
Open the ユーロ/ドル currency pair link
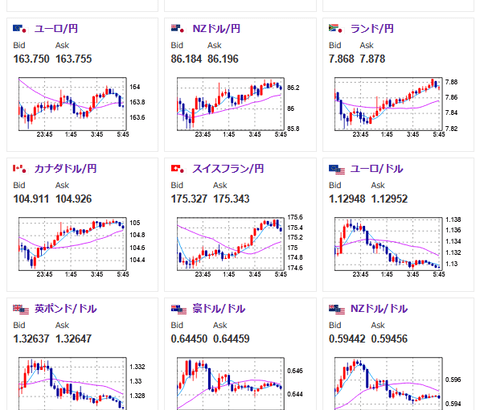pos(377,169)
